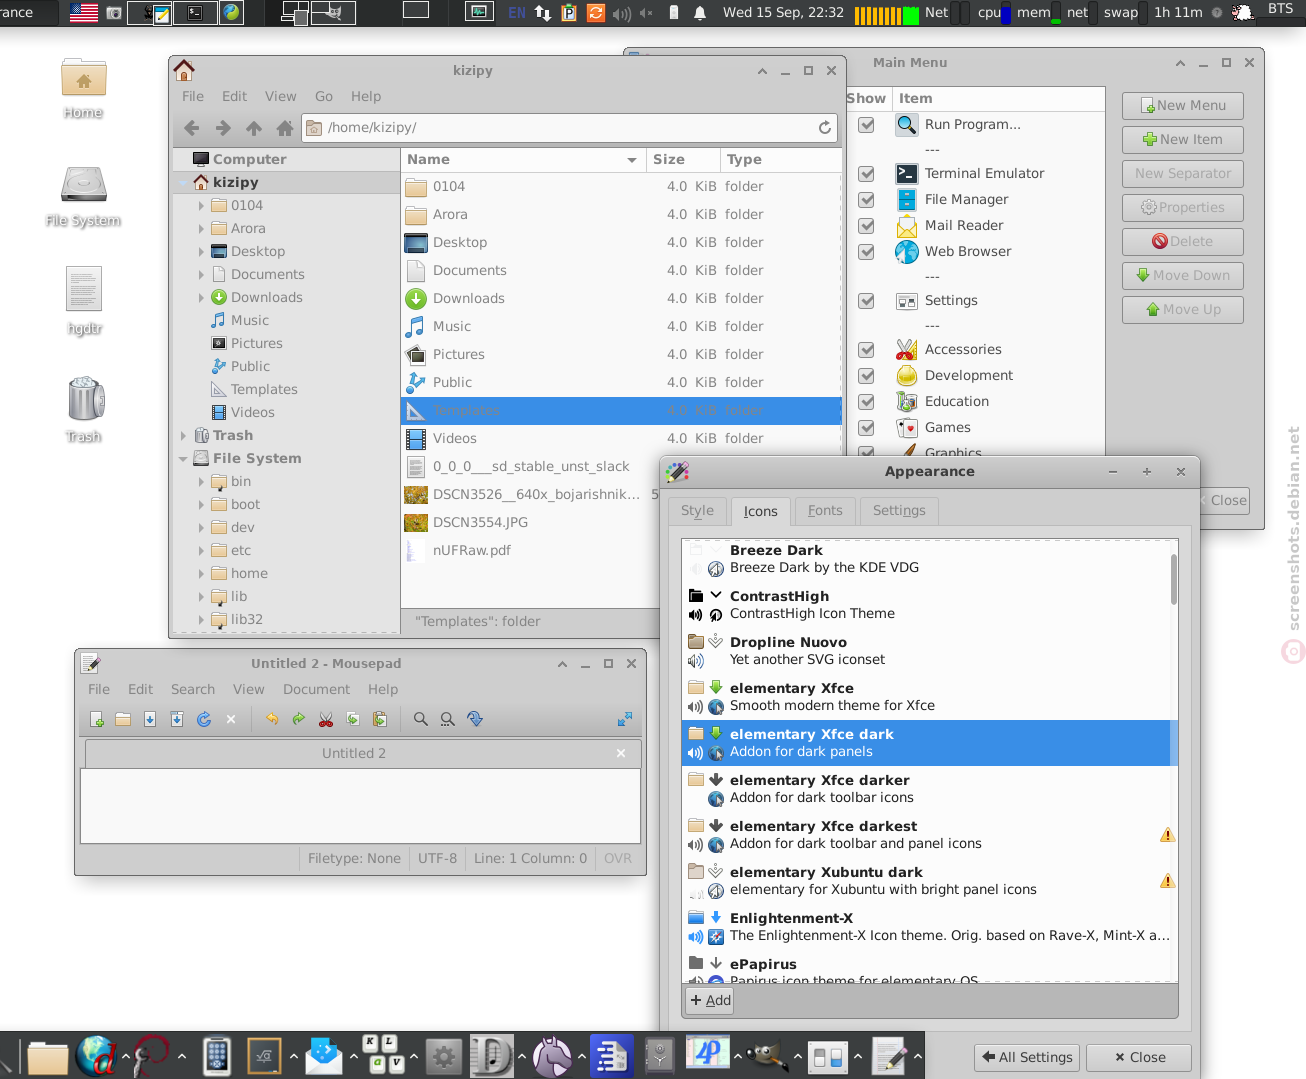Click the icon themes list scrollbar

1174,580
